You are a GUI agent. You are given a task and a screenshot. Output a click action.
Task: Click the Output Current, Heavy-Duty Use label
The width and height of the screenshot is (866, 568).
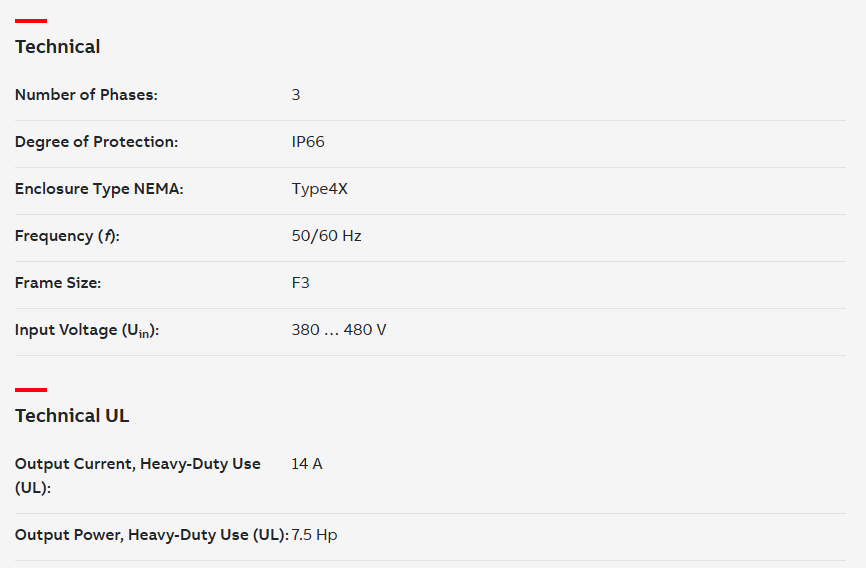[137, 464]
